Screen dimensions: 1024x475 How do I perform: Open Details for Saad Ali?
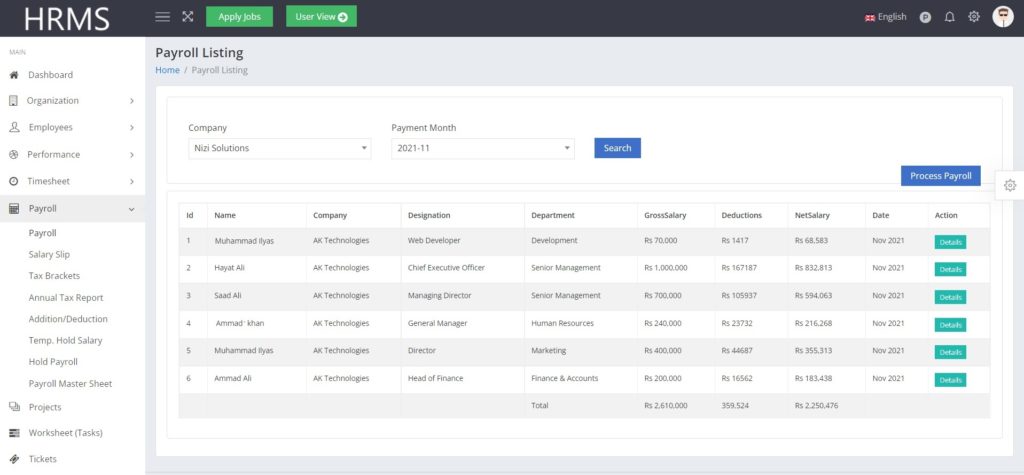click(x=950, y=297)
